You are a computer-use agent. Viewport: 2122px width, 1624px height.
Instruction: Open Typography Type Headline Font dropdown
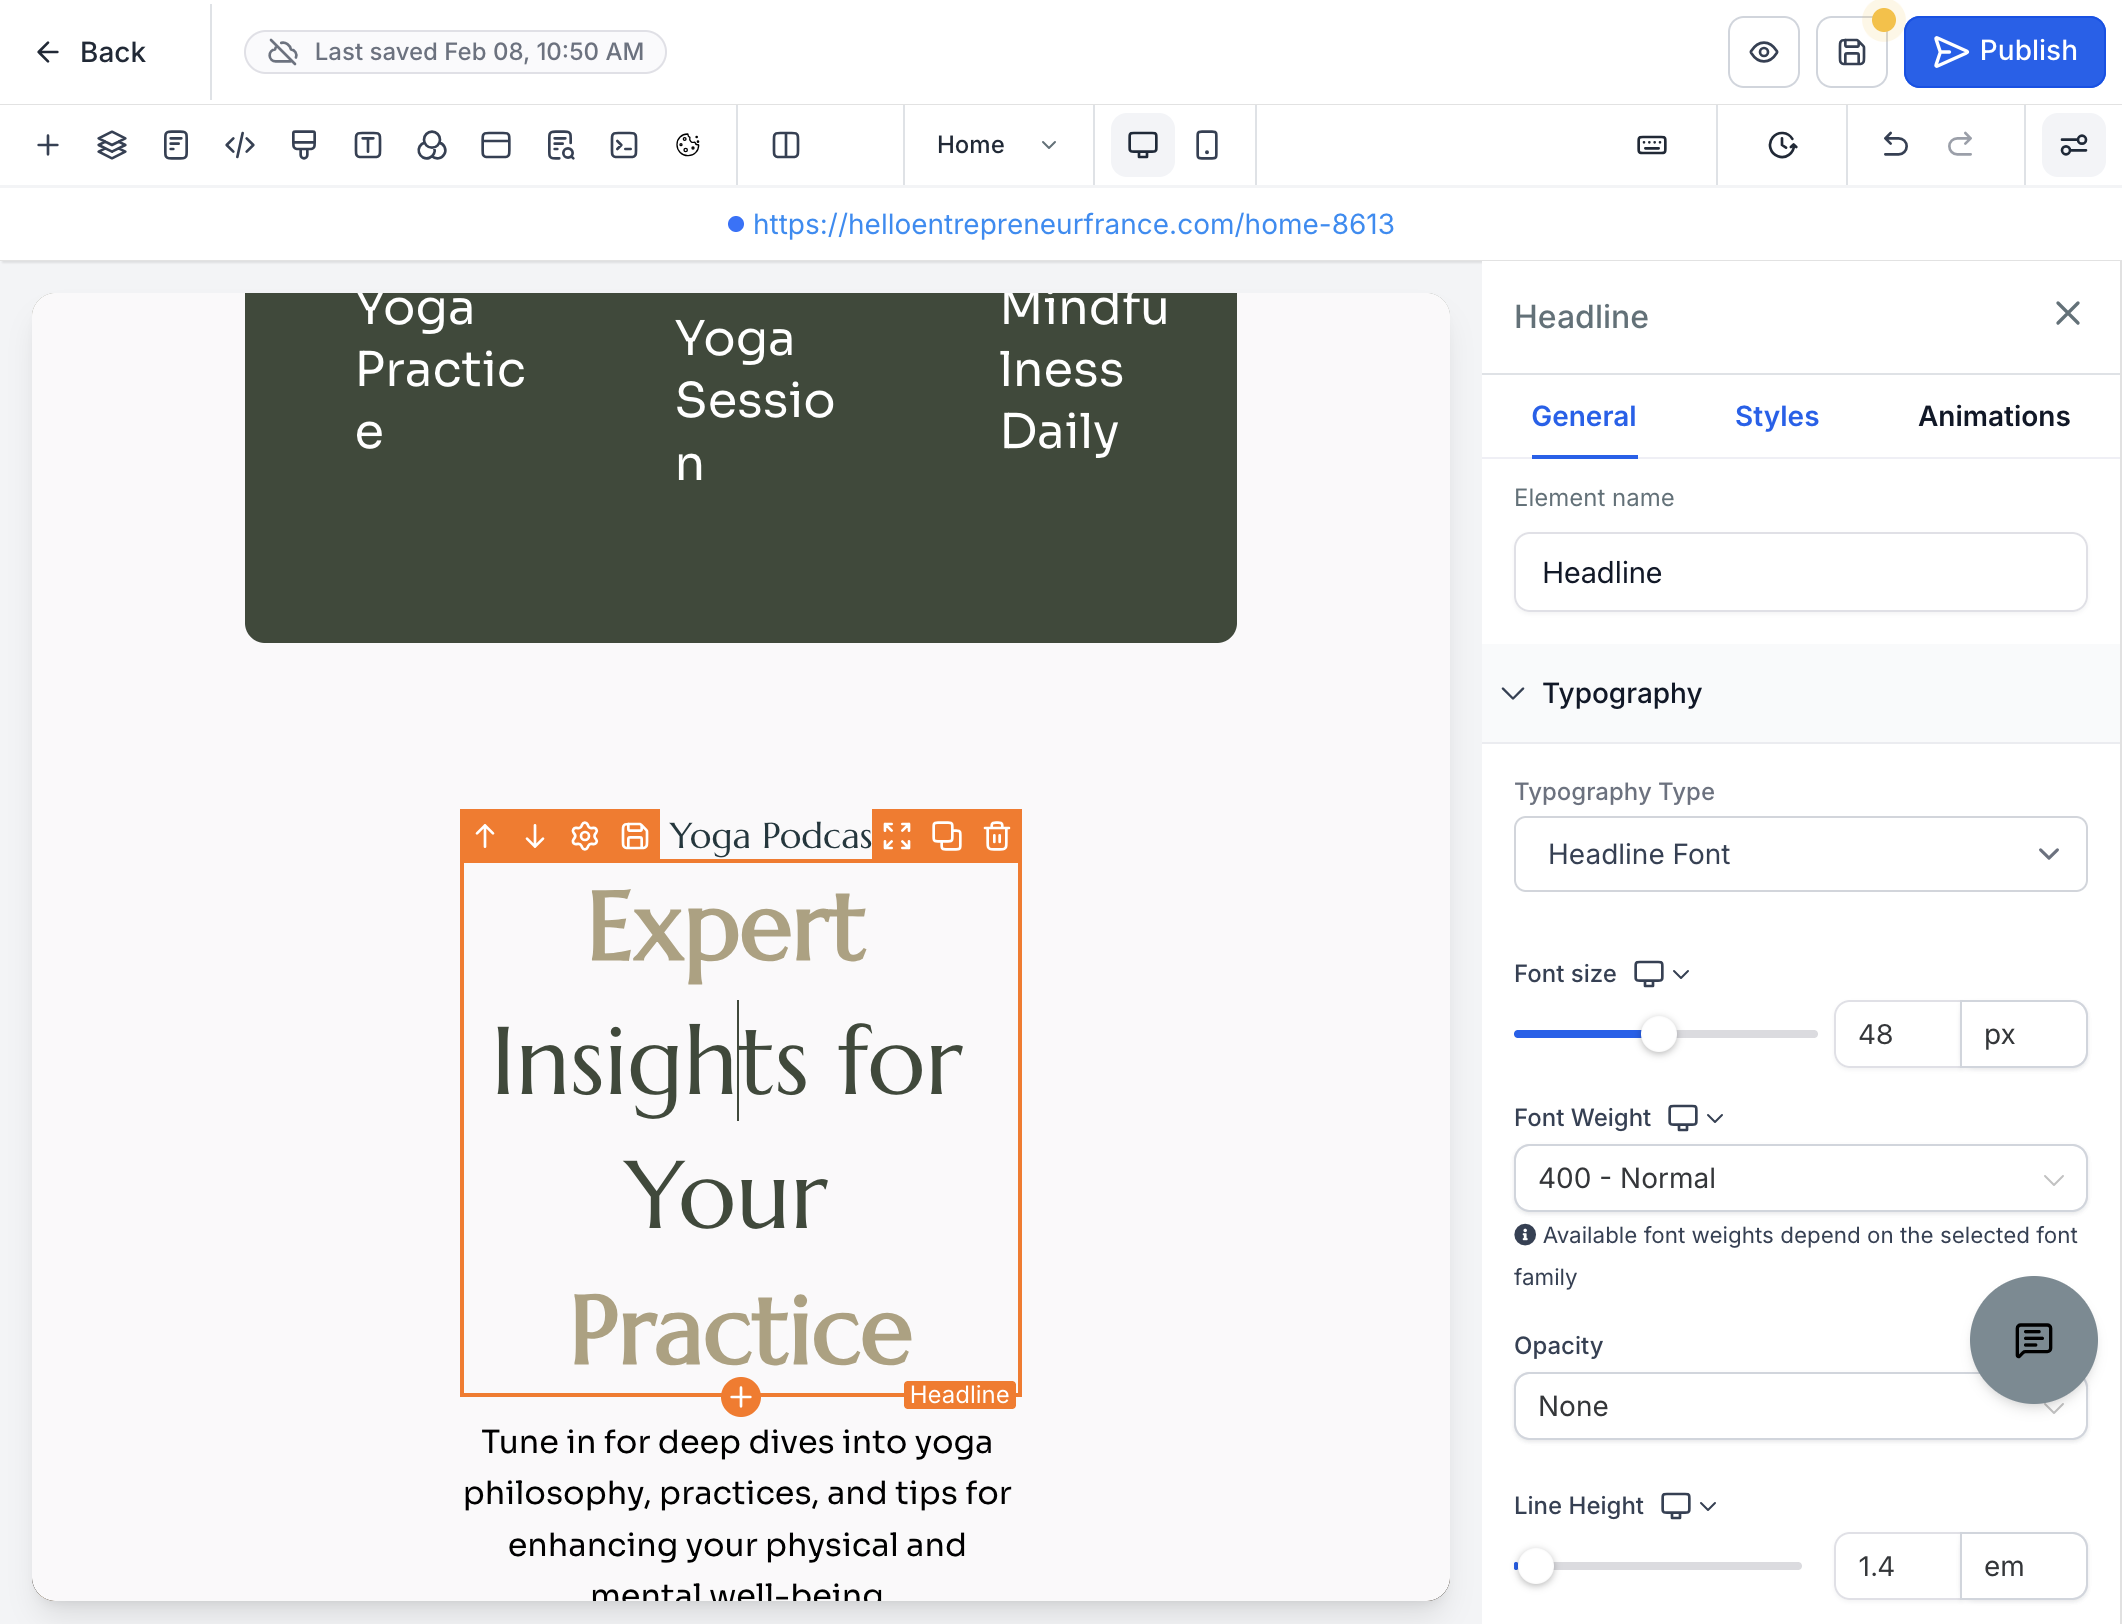click(1800, 854)
